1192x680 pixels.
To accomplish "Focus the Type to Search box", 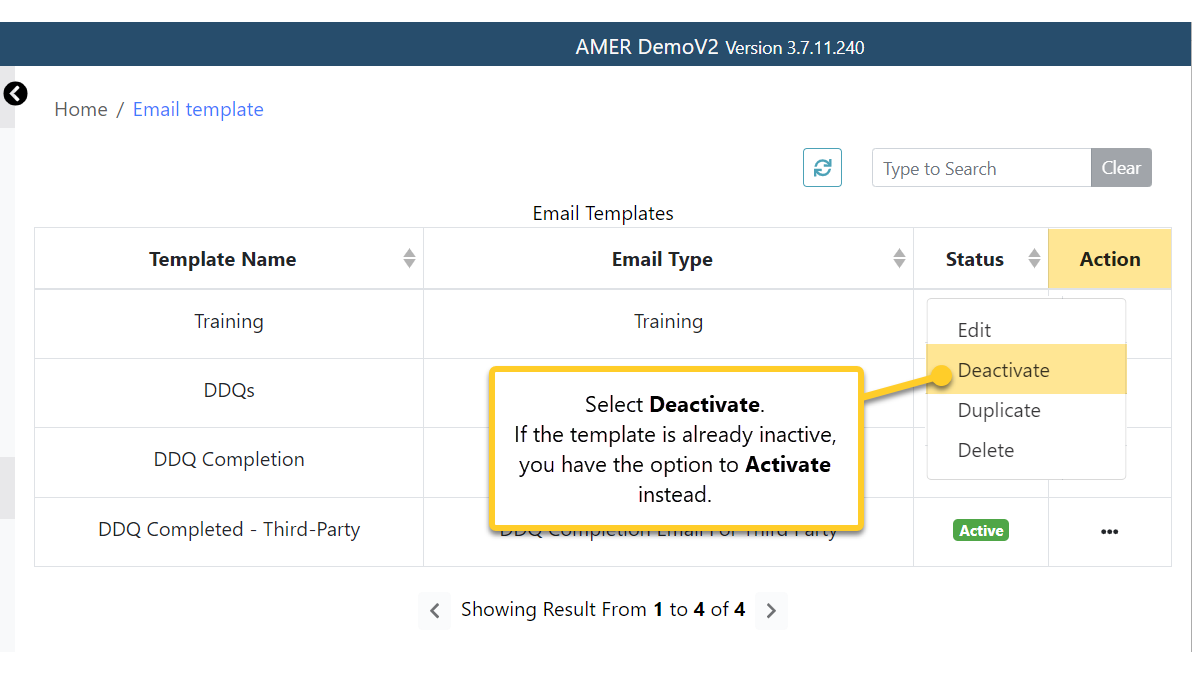I will point(981,167).
